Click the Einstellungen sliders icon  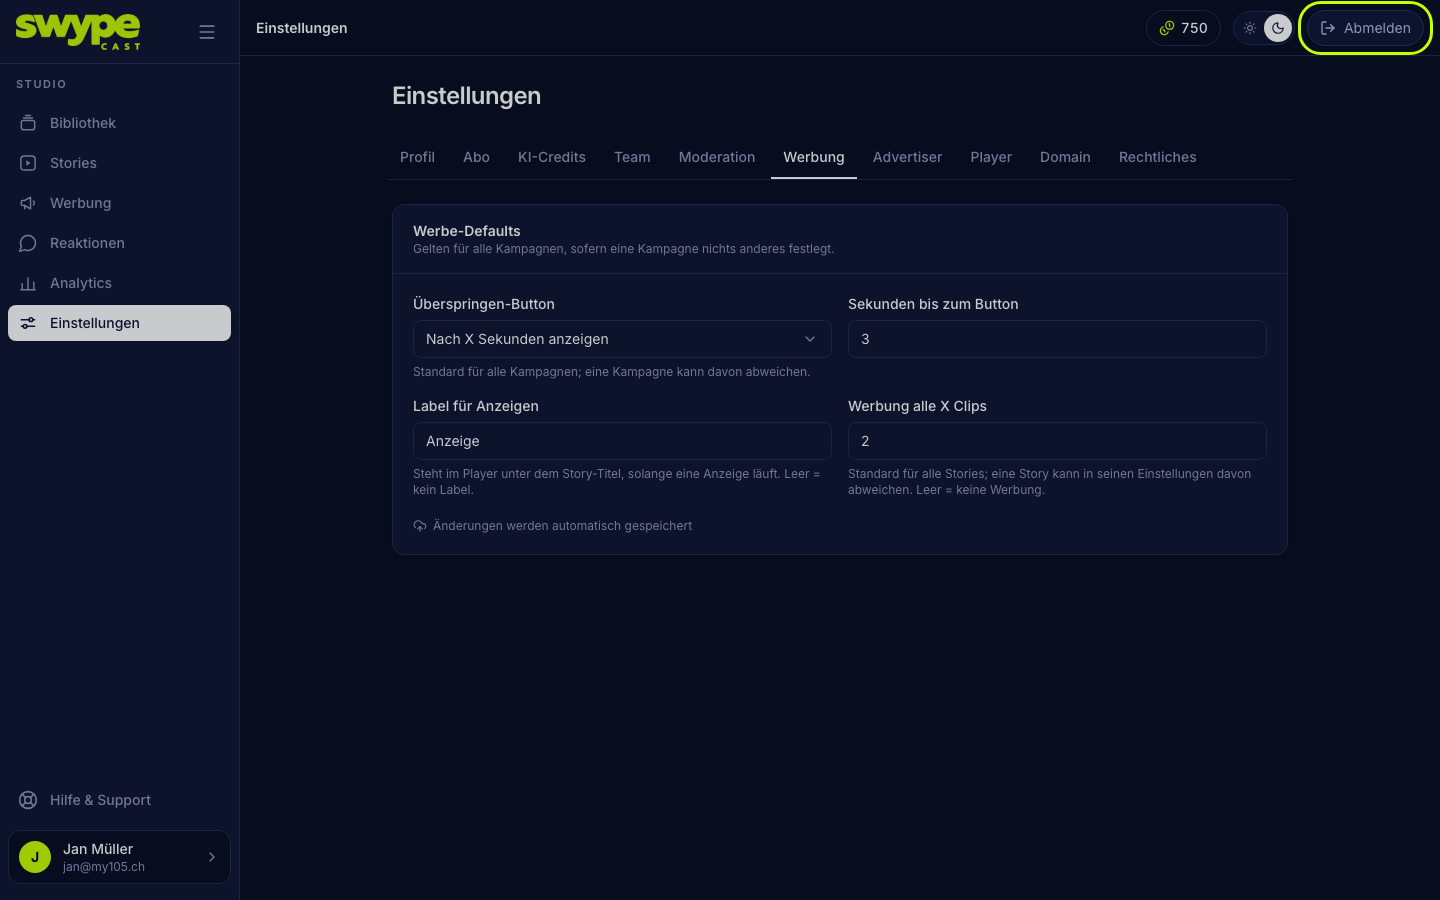pos(28,323)
